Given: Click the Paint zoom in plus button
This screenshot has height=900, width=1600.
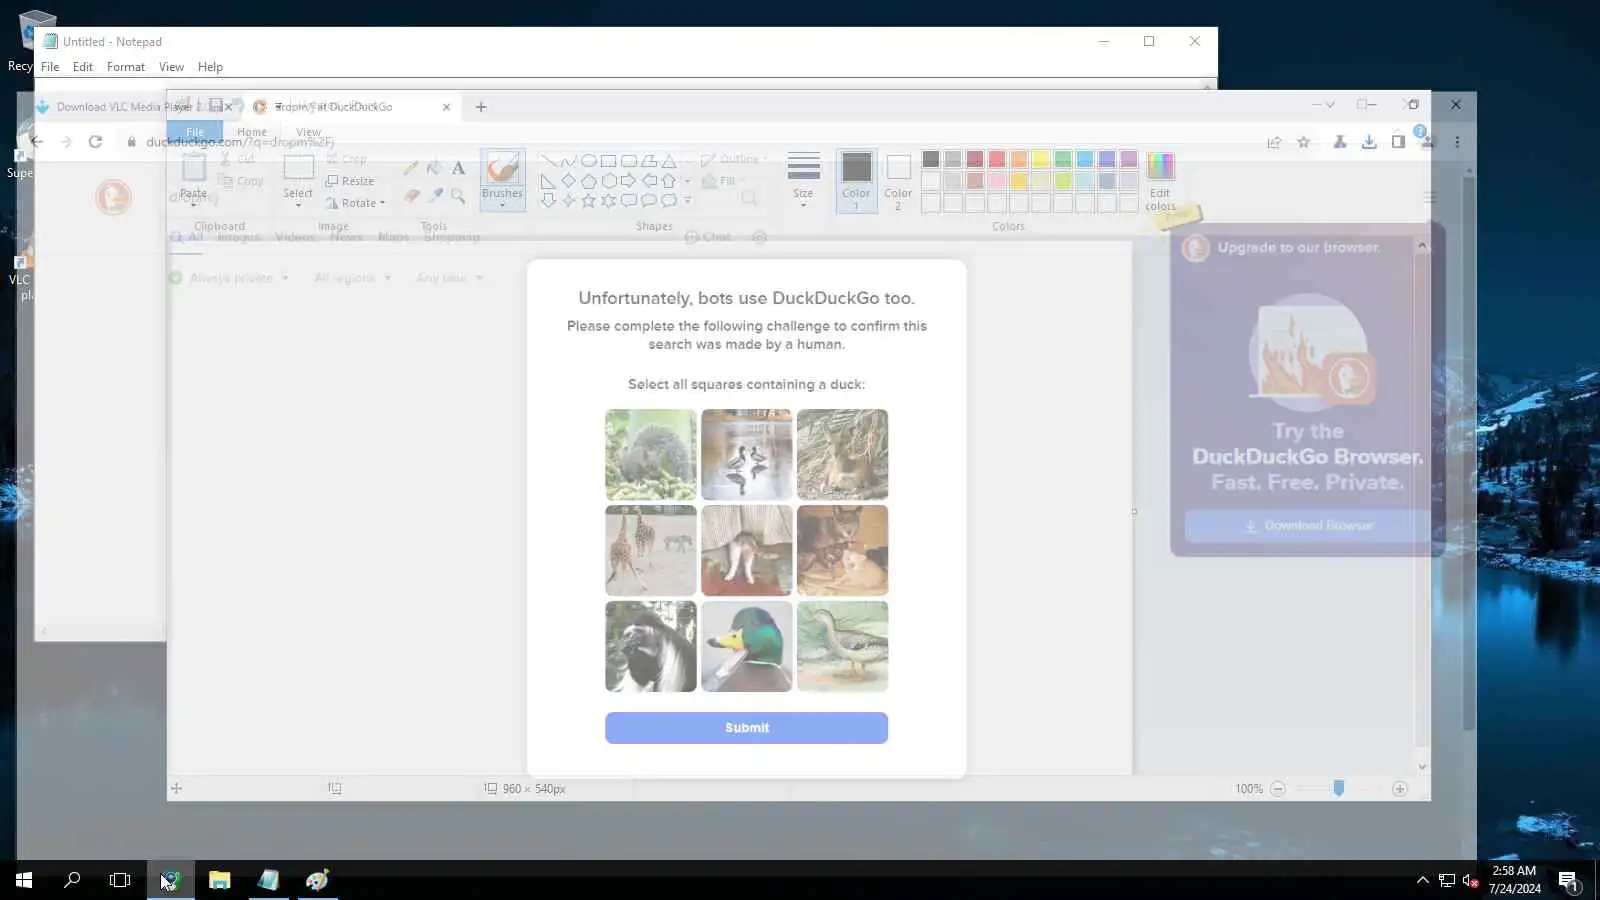Looking at the screenshot, I should tap(1400, 789).
